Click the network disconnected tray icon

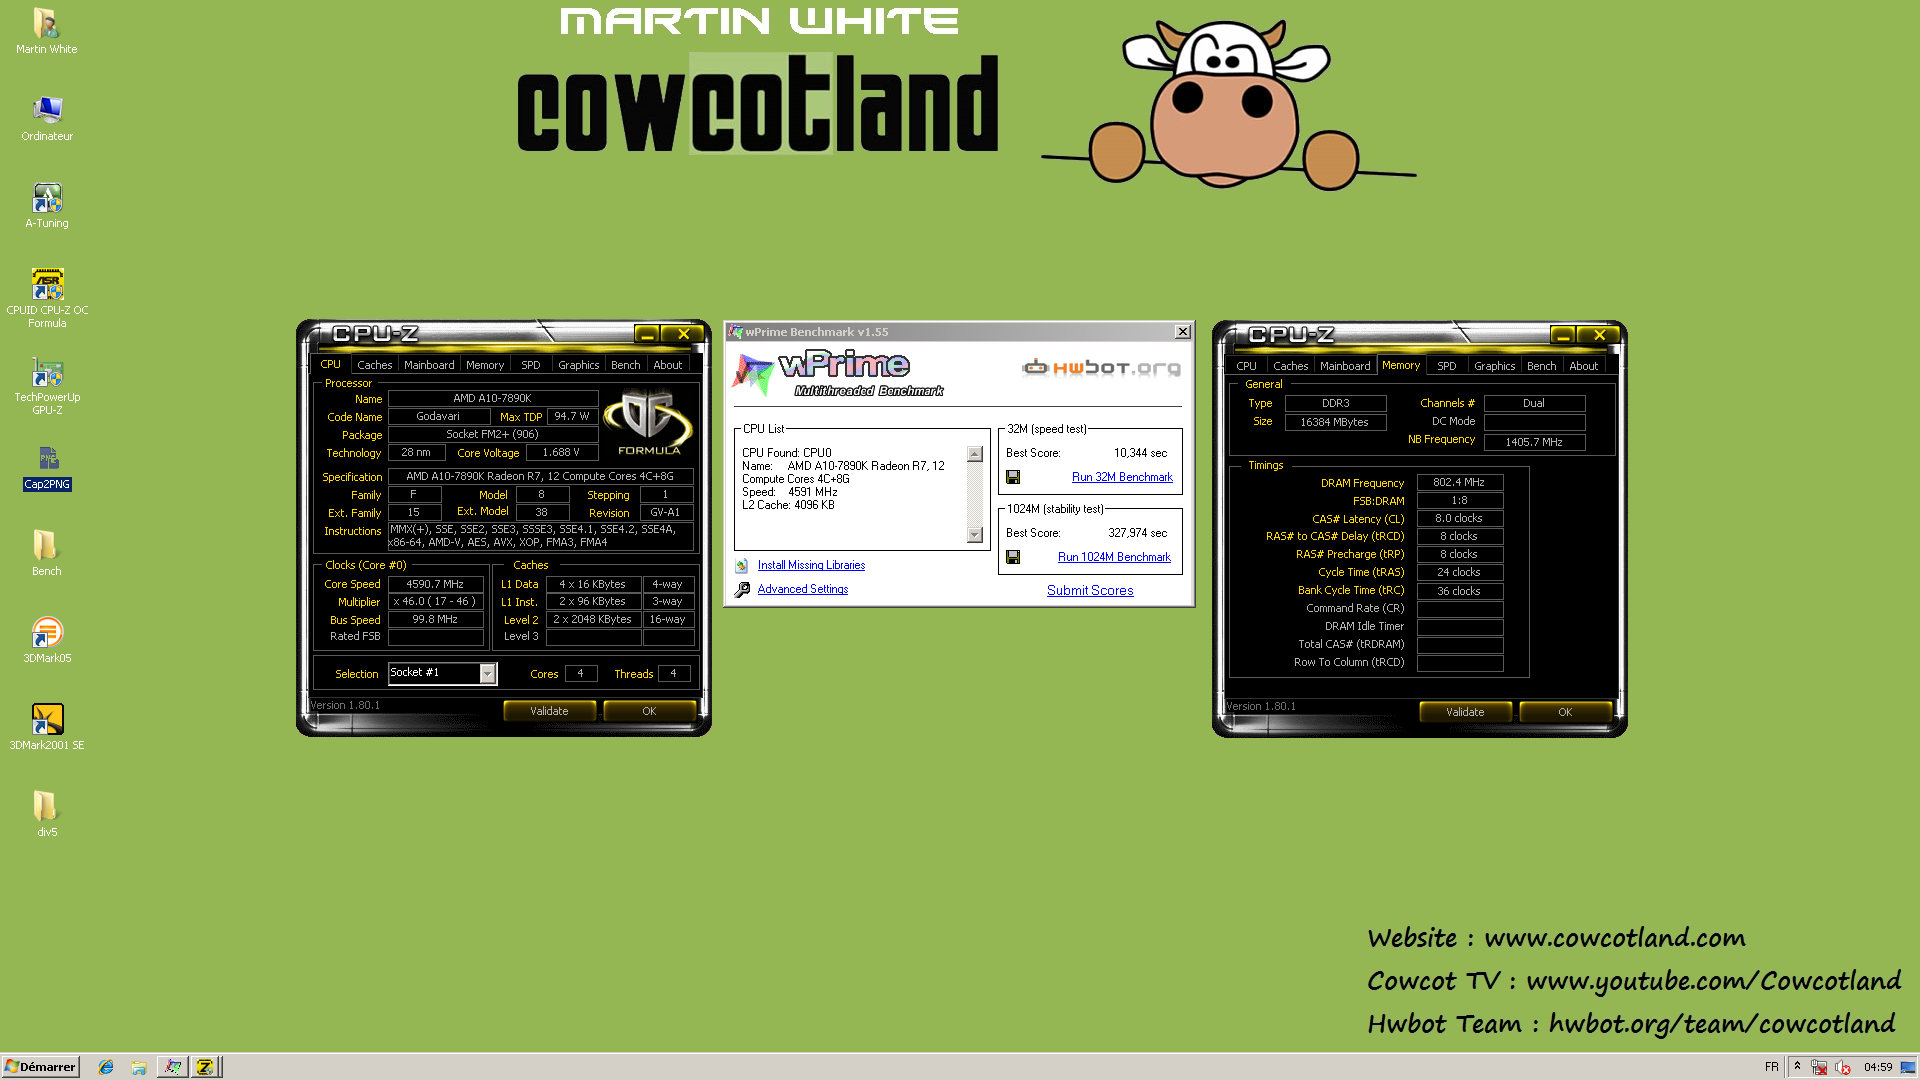(x=1819, y=1068)
